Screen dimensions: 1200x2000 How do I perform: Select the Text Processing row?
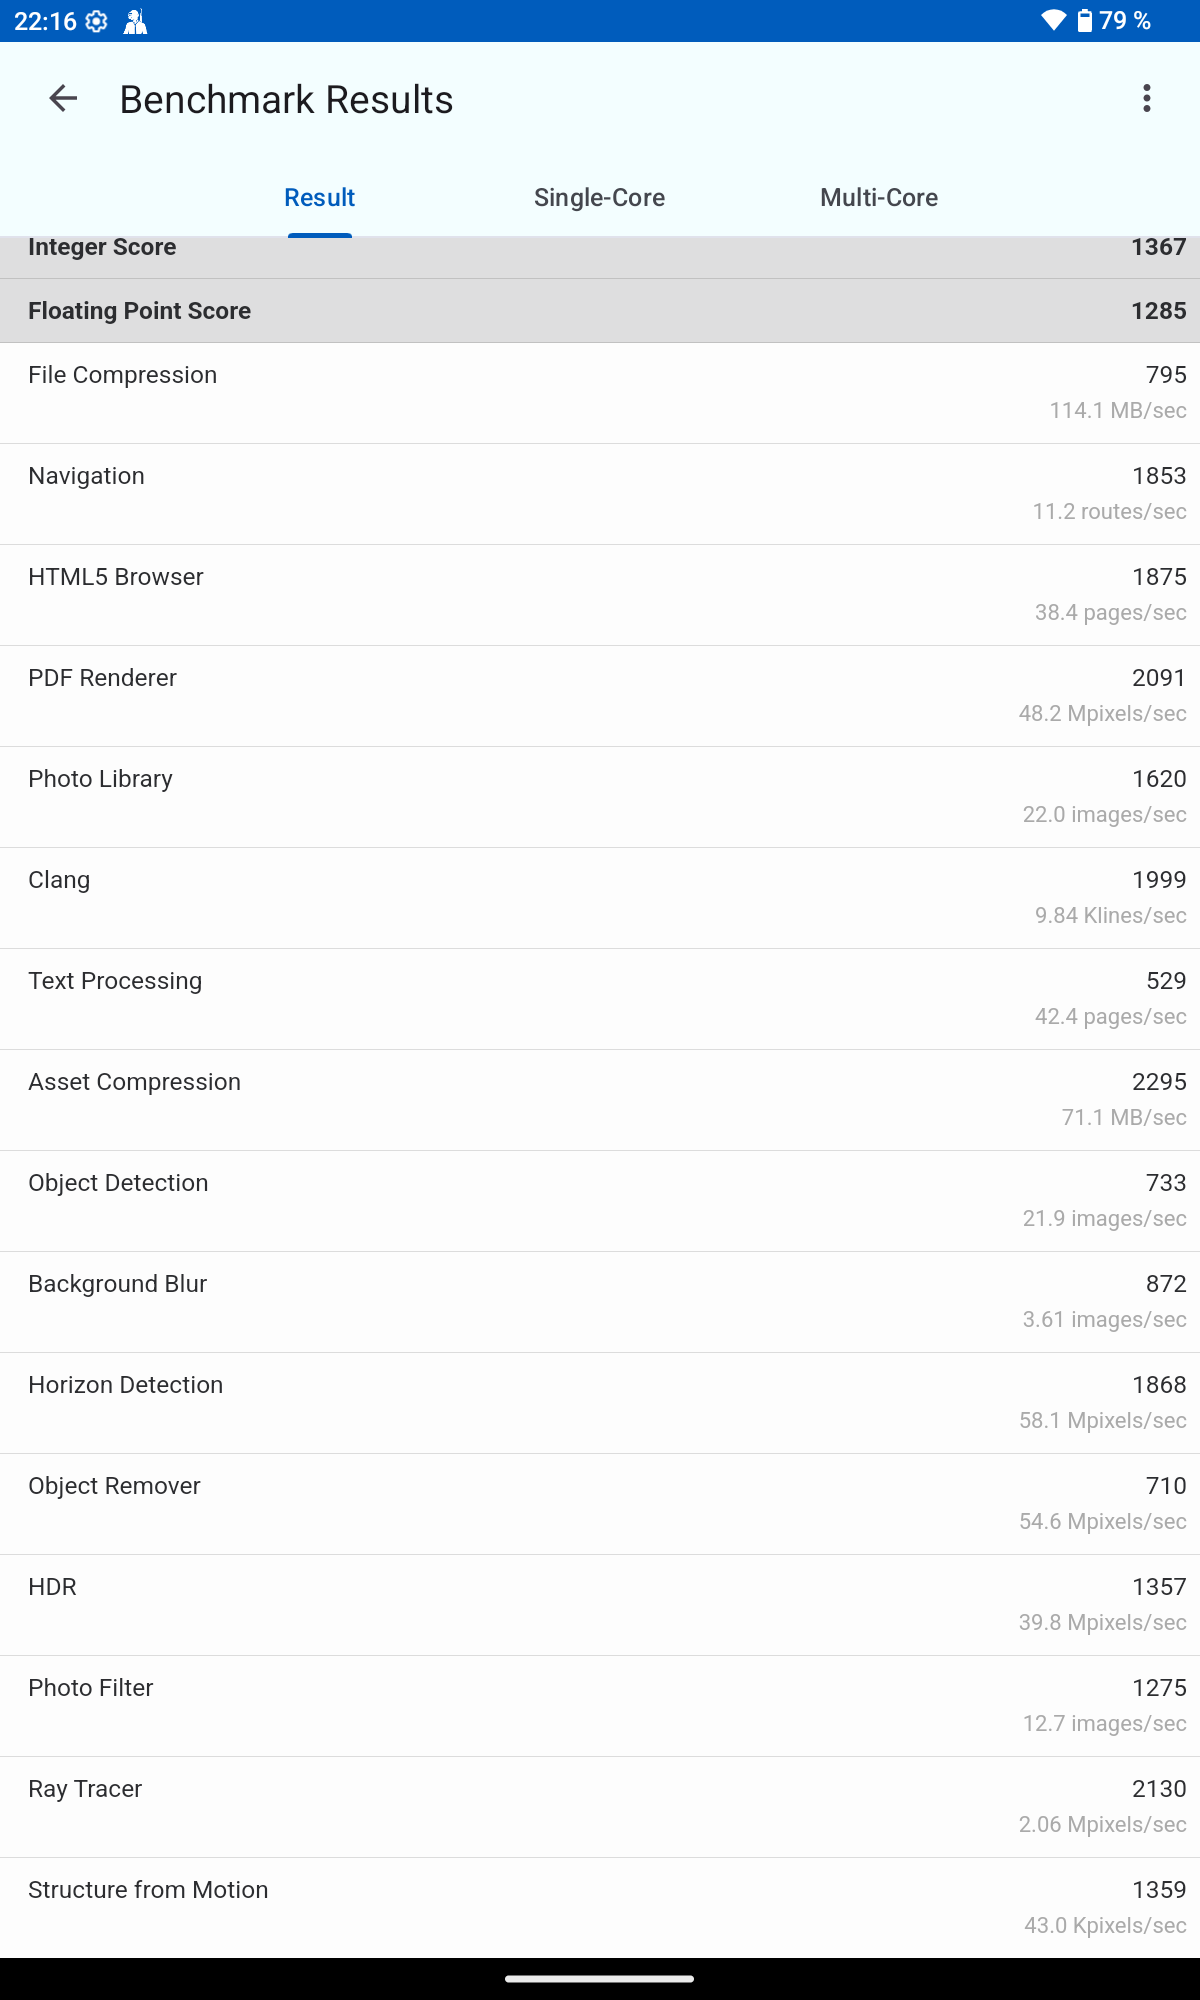tap(600, 999)
